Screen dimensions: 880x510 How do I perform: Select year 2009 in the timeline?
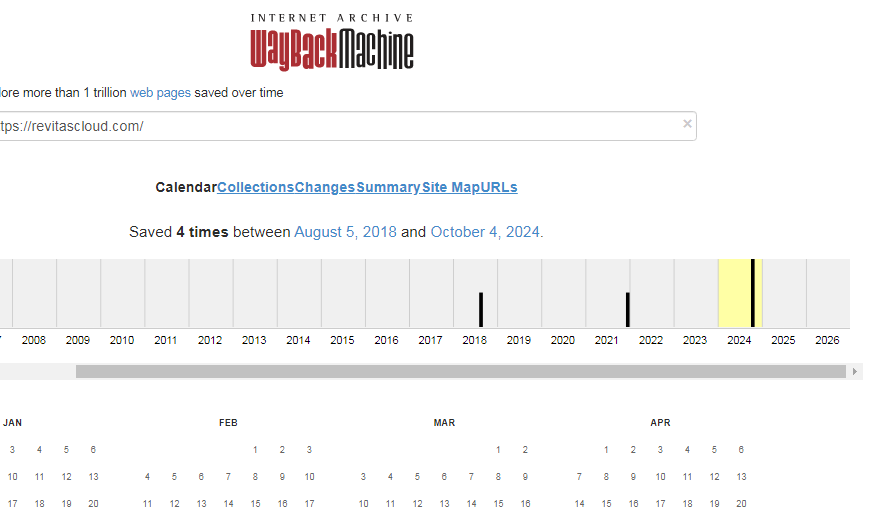pos(77,340)
